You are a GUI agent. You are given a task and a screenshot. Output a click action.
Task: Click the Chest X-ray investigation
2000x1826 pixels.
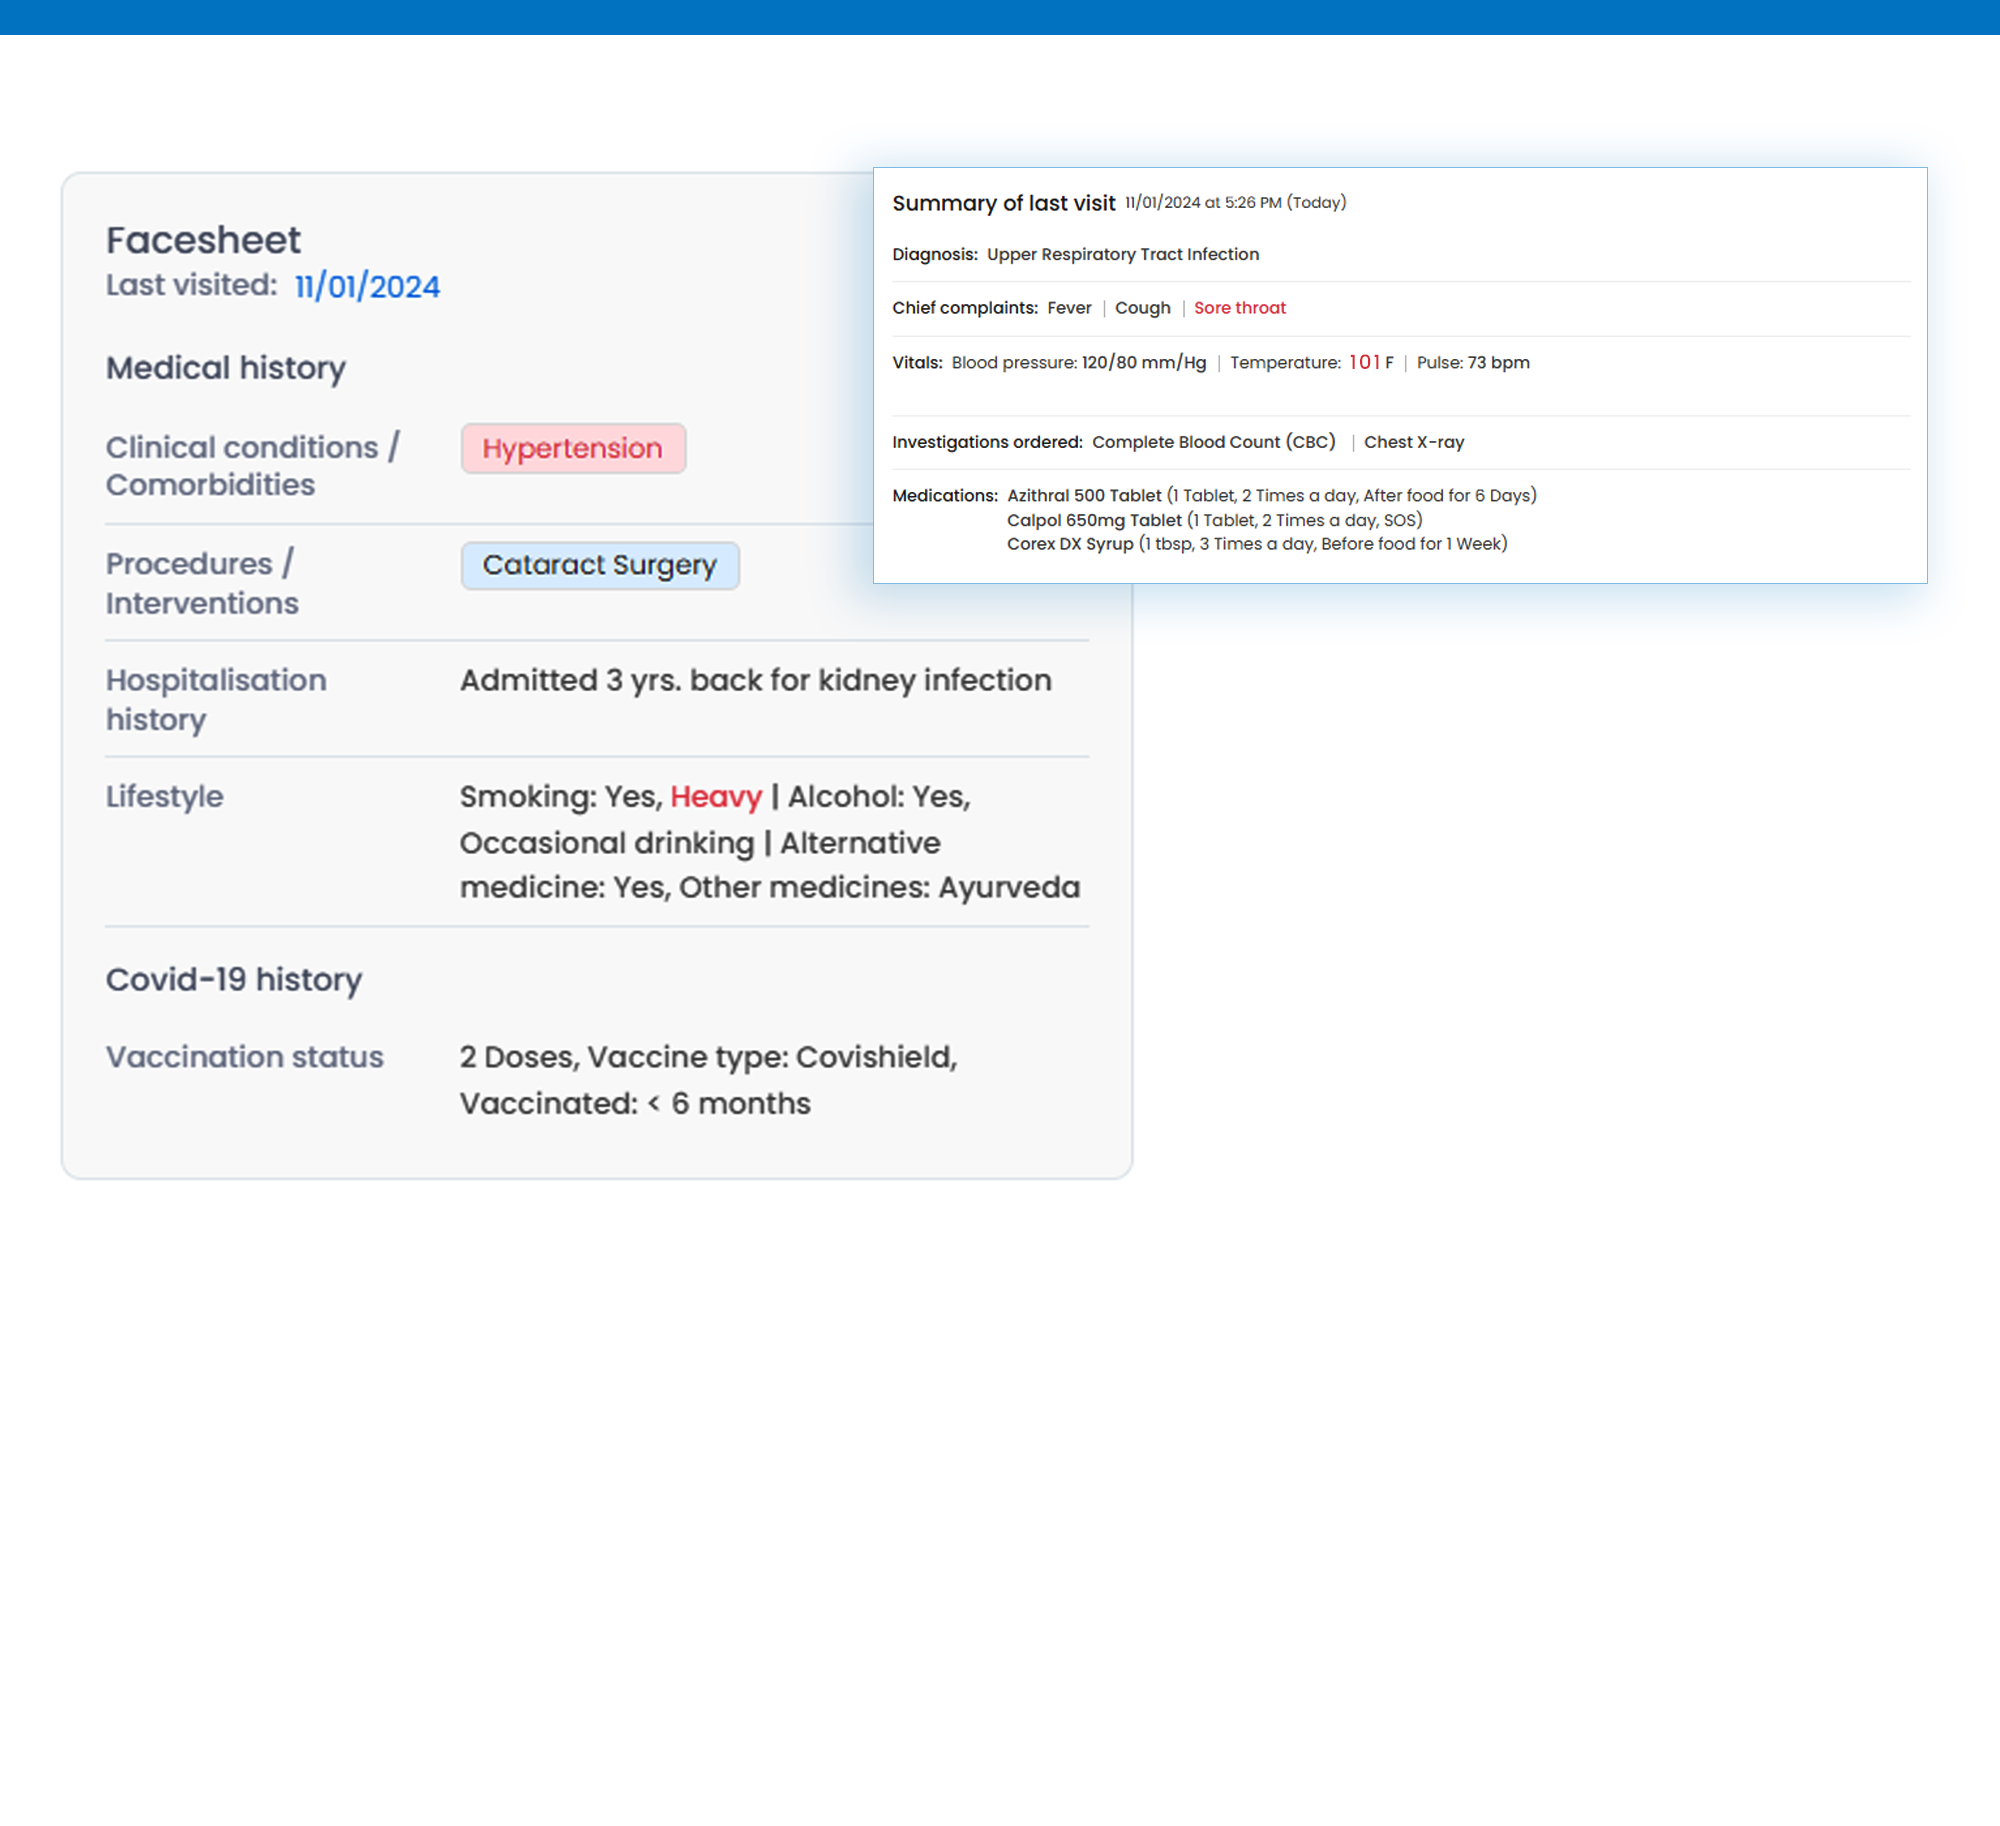click(x=1413, y=442)
